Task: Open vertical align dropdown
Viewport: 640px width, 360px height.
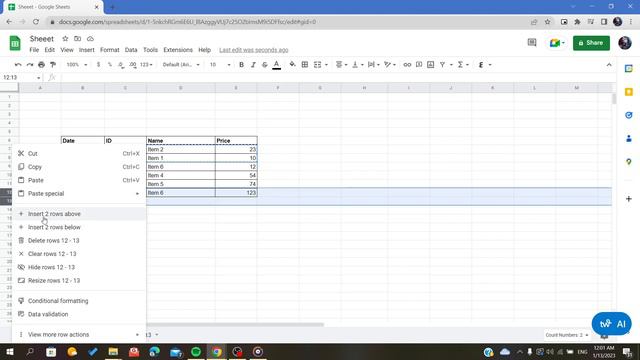Action: click(x=357, y=64)
